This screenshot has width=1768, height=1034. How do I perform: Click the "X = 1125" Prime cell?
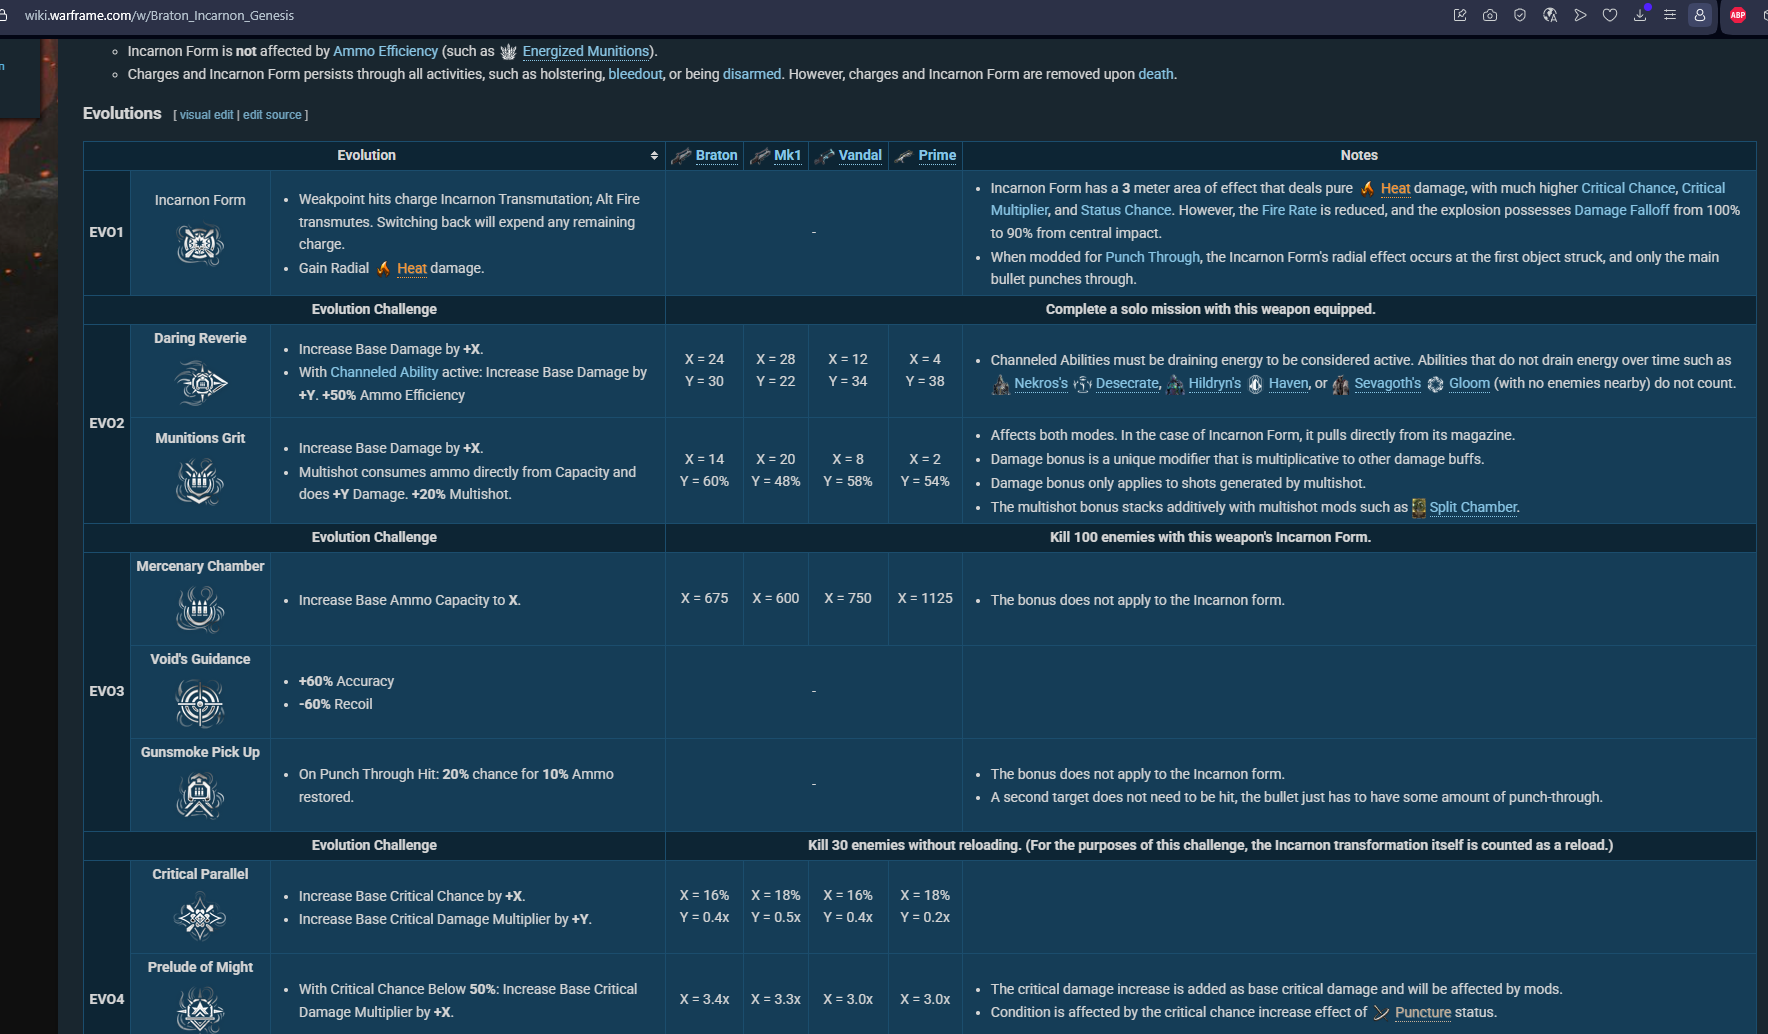coord(925,598)
